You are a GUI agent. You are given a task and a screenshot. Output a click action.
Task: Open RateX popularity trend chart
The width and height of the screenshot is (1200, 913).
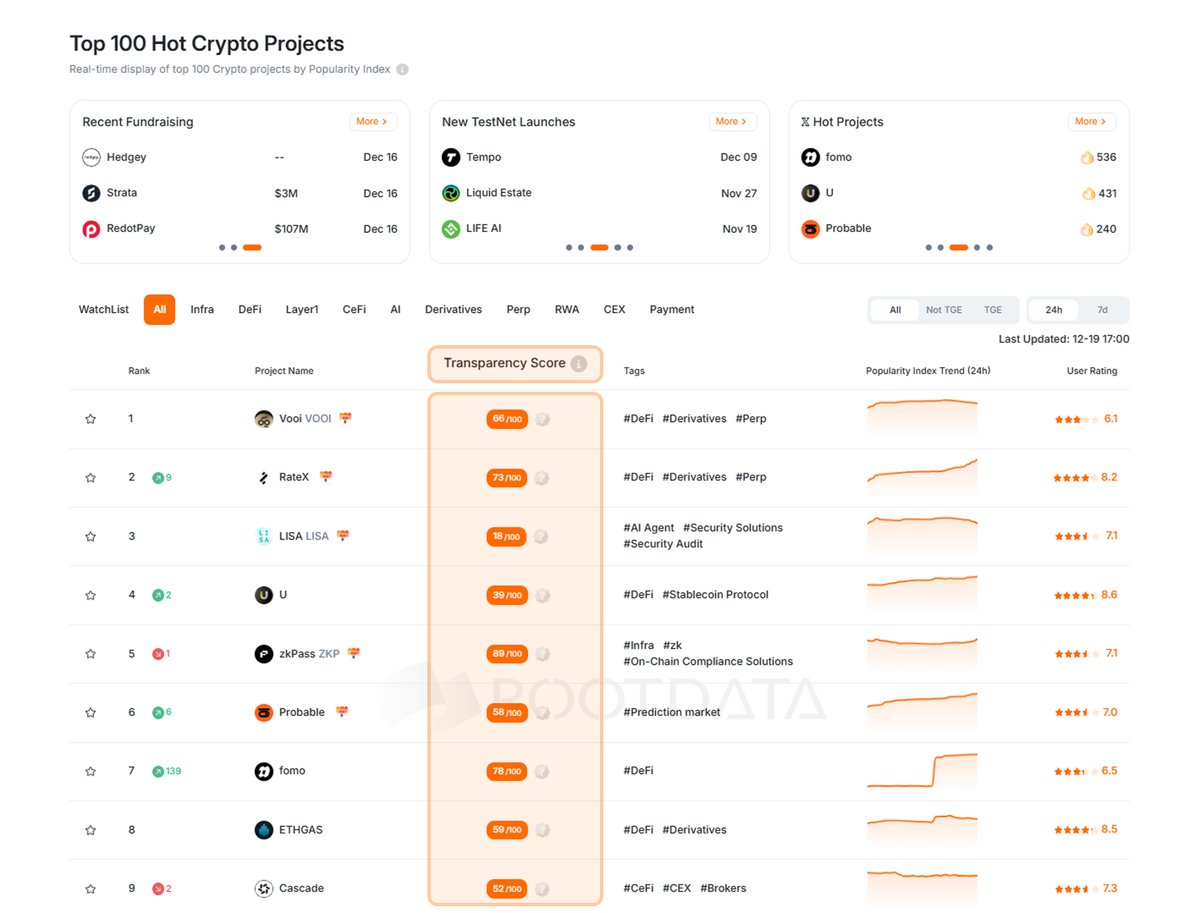[x=922, y=477]
